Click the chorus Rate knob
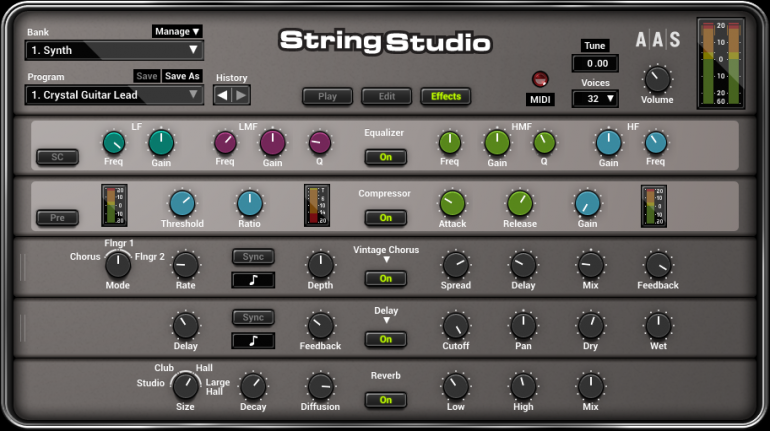 tap(186, 265)
